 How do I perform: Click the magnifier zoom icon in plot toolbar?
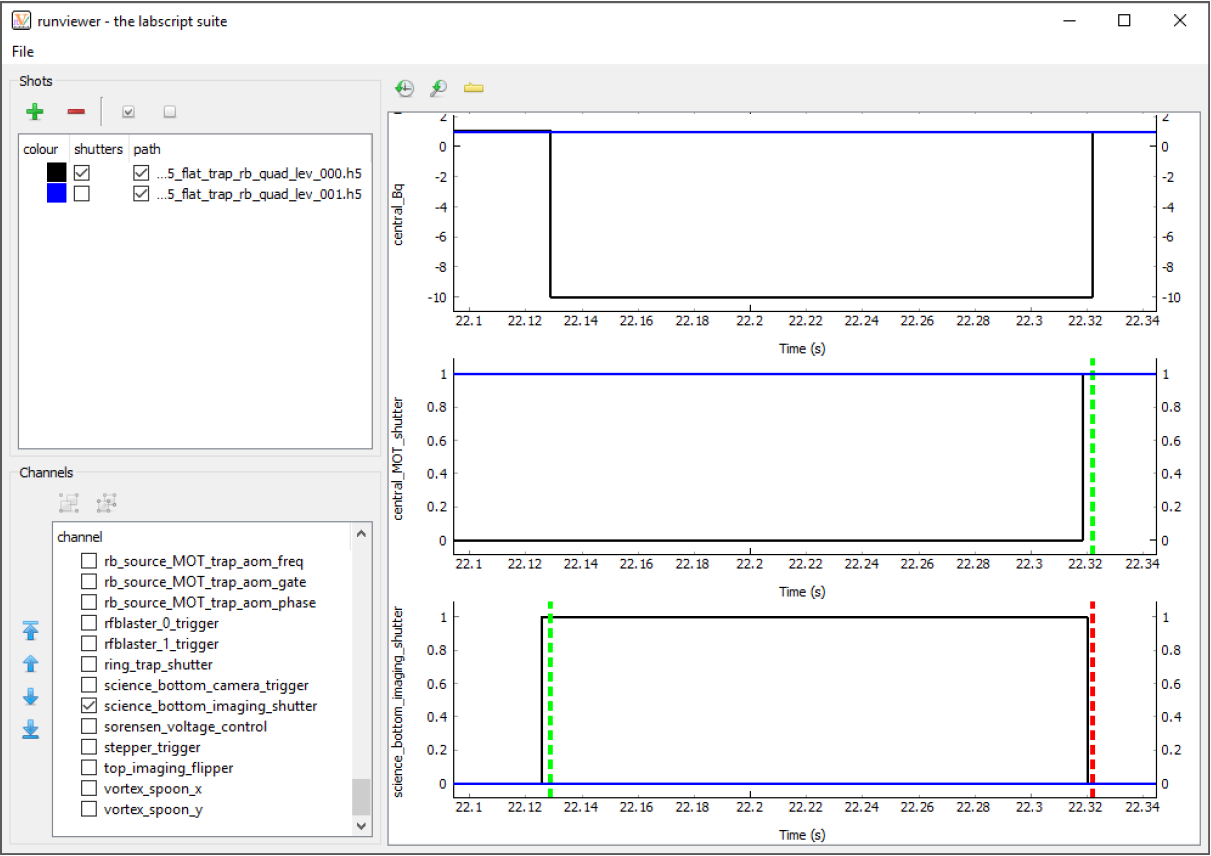(x=438, y=88)
